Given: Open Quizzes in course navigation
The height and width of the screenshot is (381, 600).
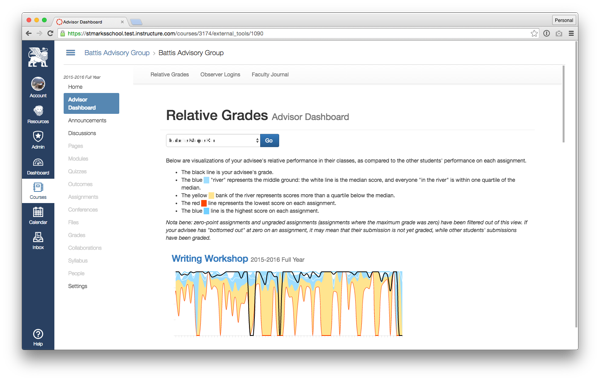Looking at the screenshot, I should pos(77,171).
